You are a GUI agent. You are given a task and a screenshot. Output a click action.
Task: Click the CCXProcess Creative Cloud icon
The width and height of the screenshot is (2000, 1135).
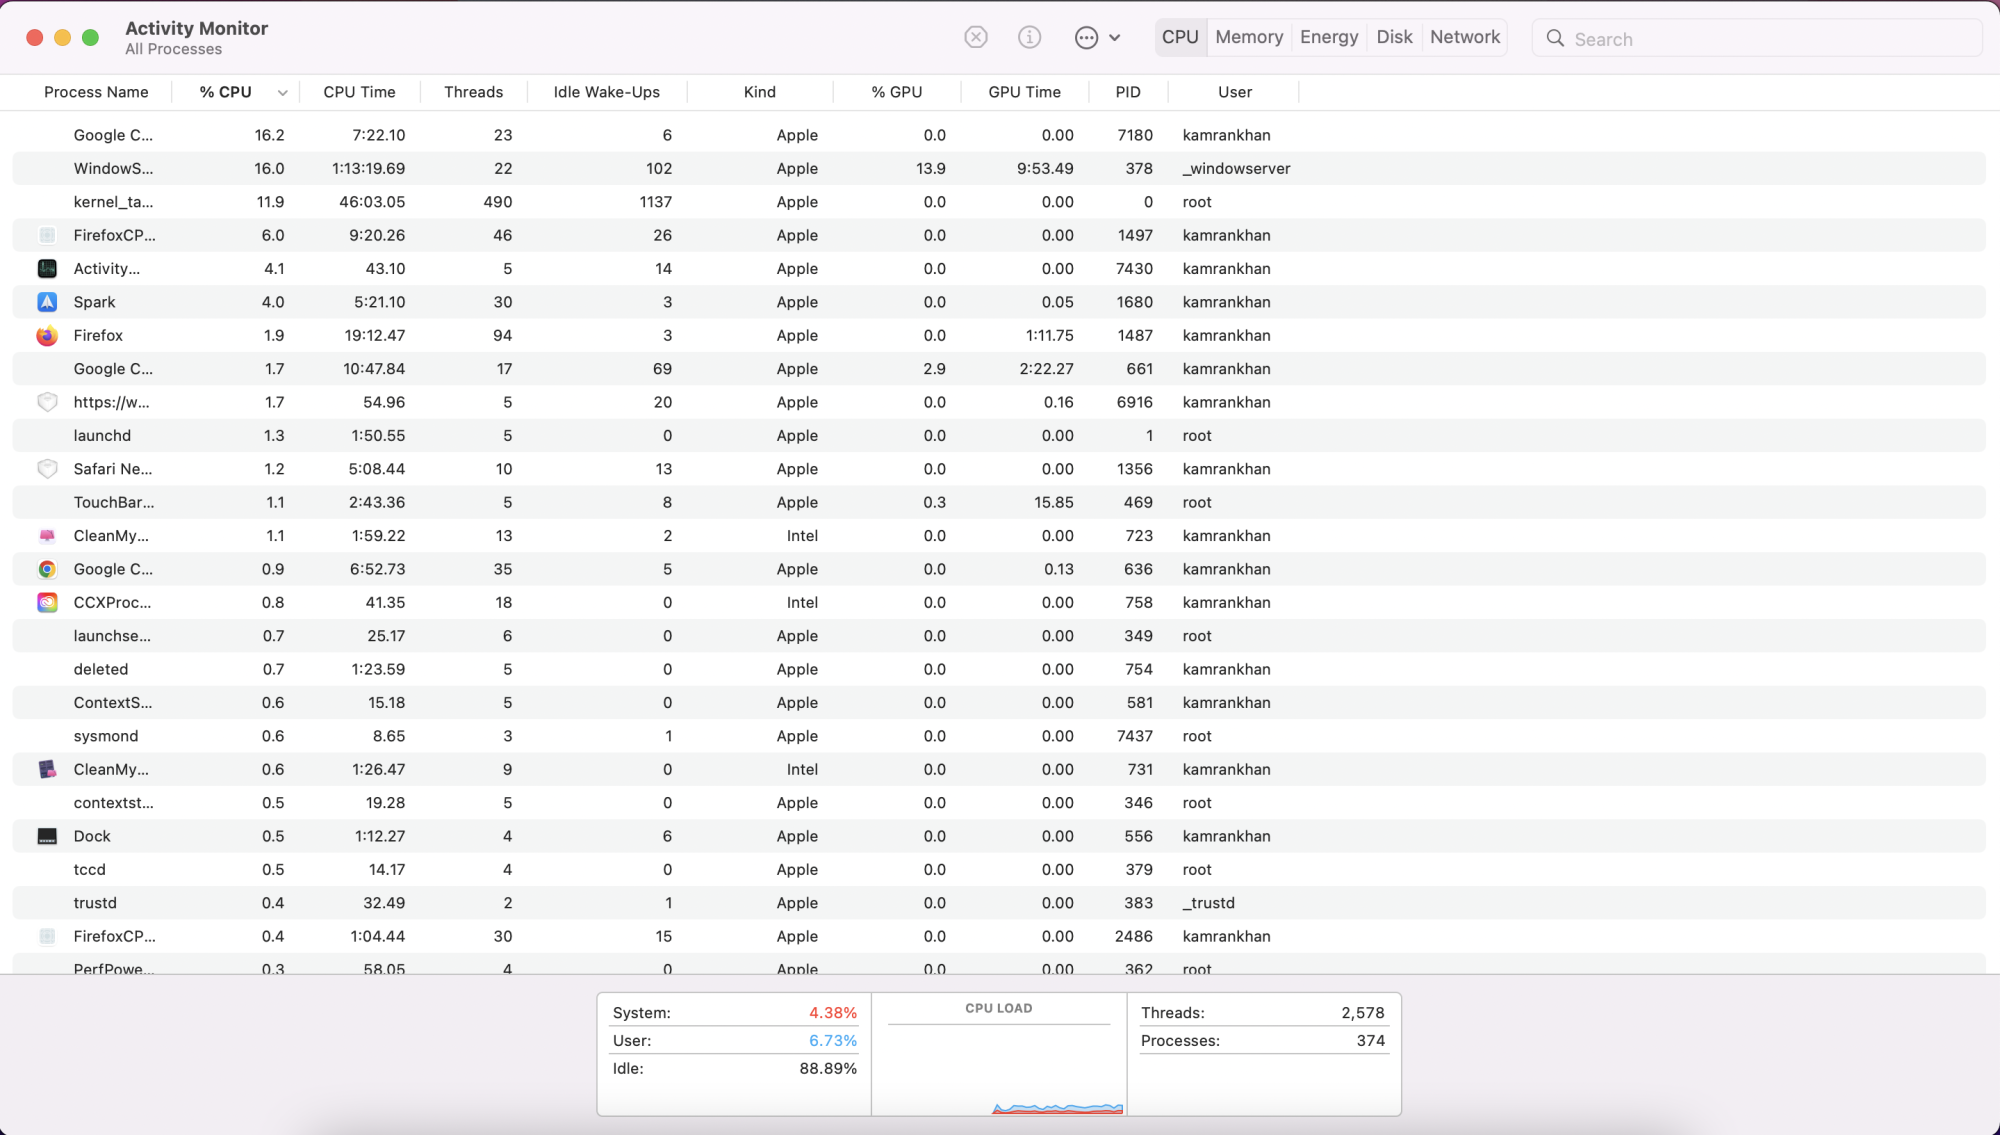click(47, 602)
